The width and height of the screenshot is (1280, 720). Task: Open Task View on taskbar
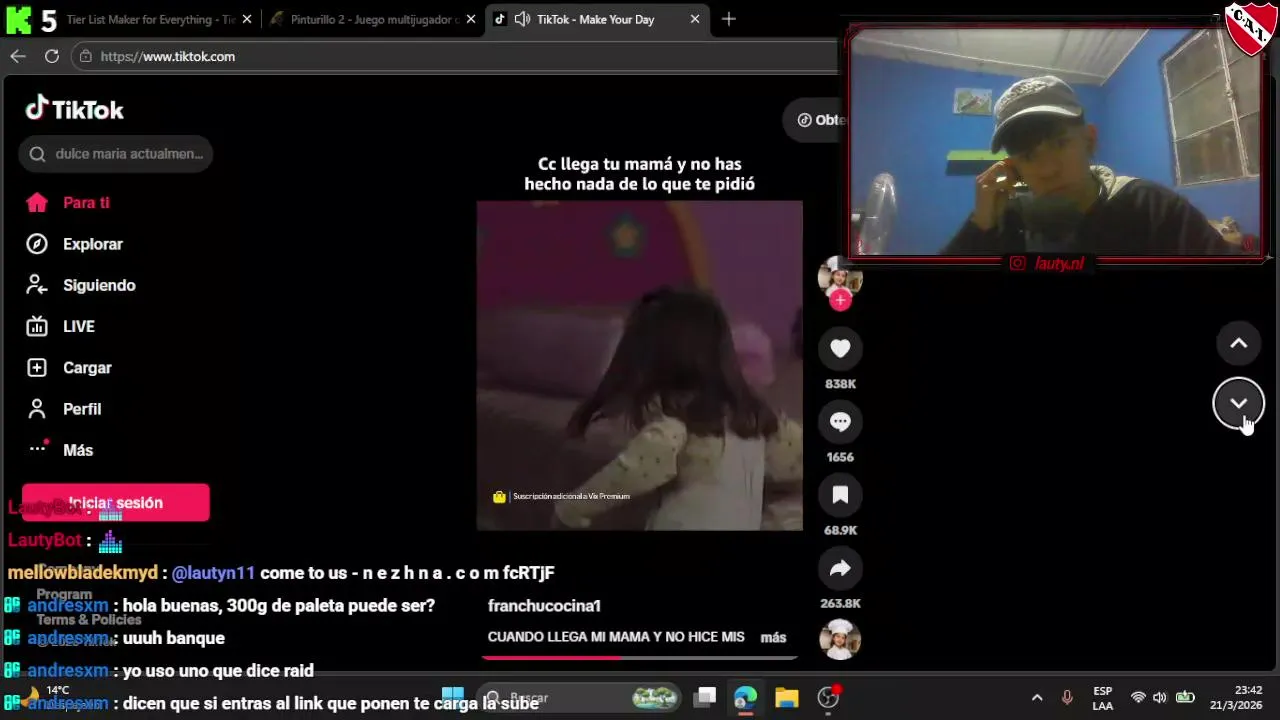click(706, 697)
